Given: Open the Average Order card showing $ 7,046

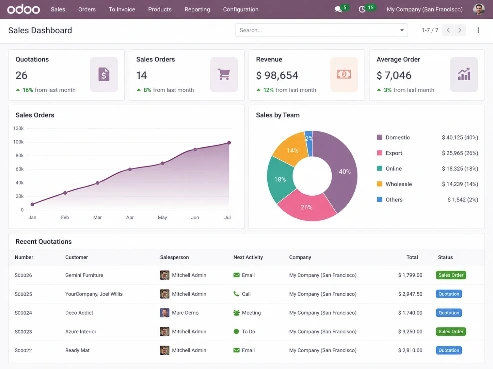Looking at the screenshot, I should (x=427, y=75).
